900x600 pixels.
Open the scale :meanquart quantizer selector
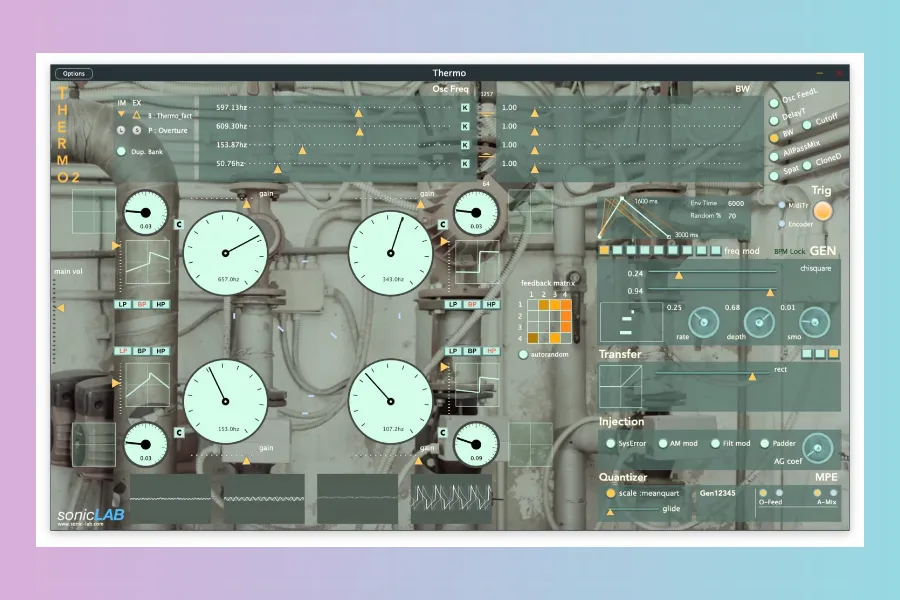point(611,493)
